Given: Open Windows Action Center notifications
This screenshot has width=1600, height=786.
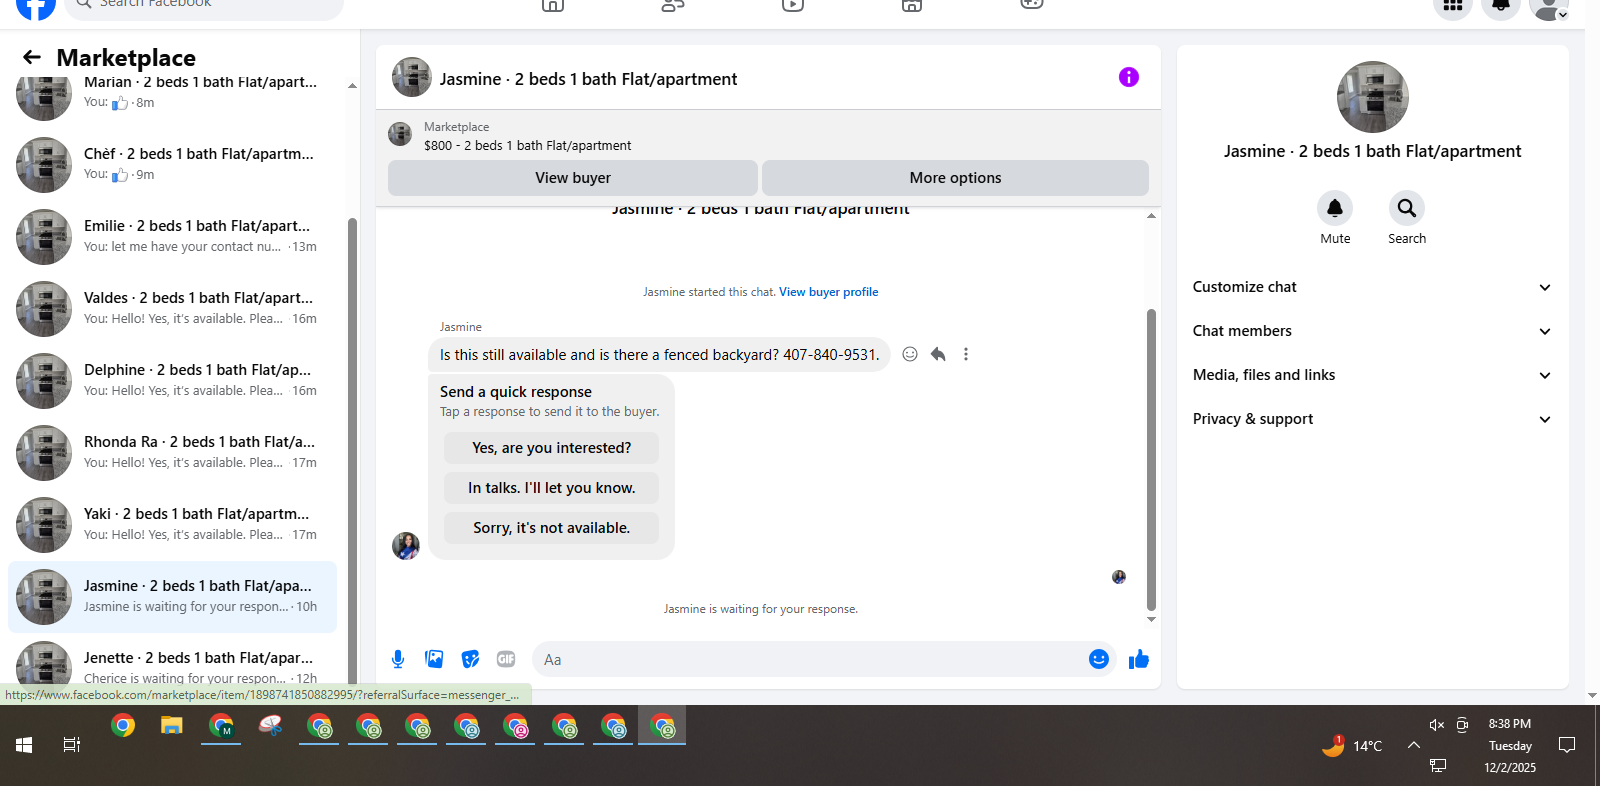Looking at the screenshot, I should (x=1567, y=745).
